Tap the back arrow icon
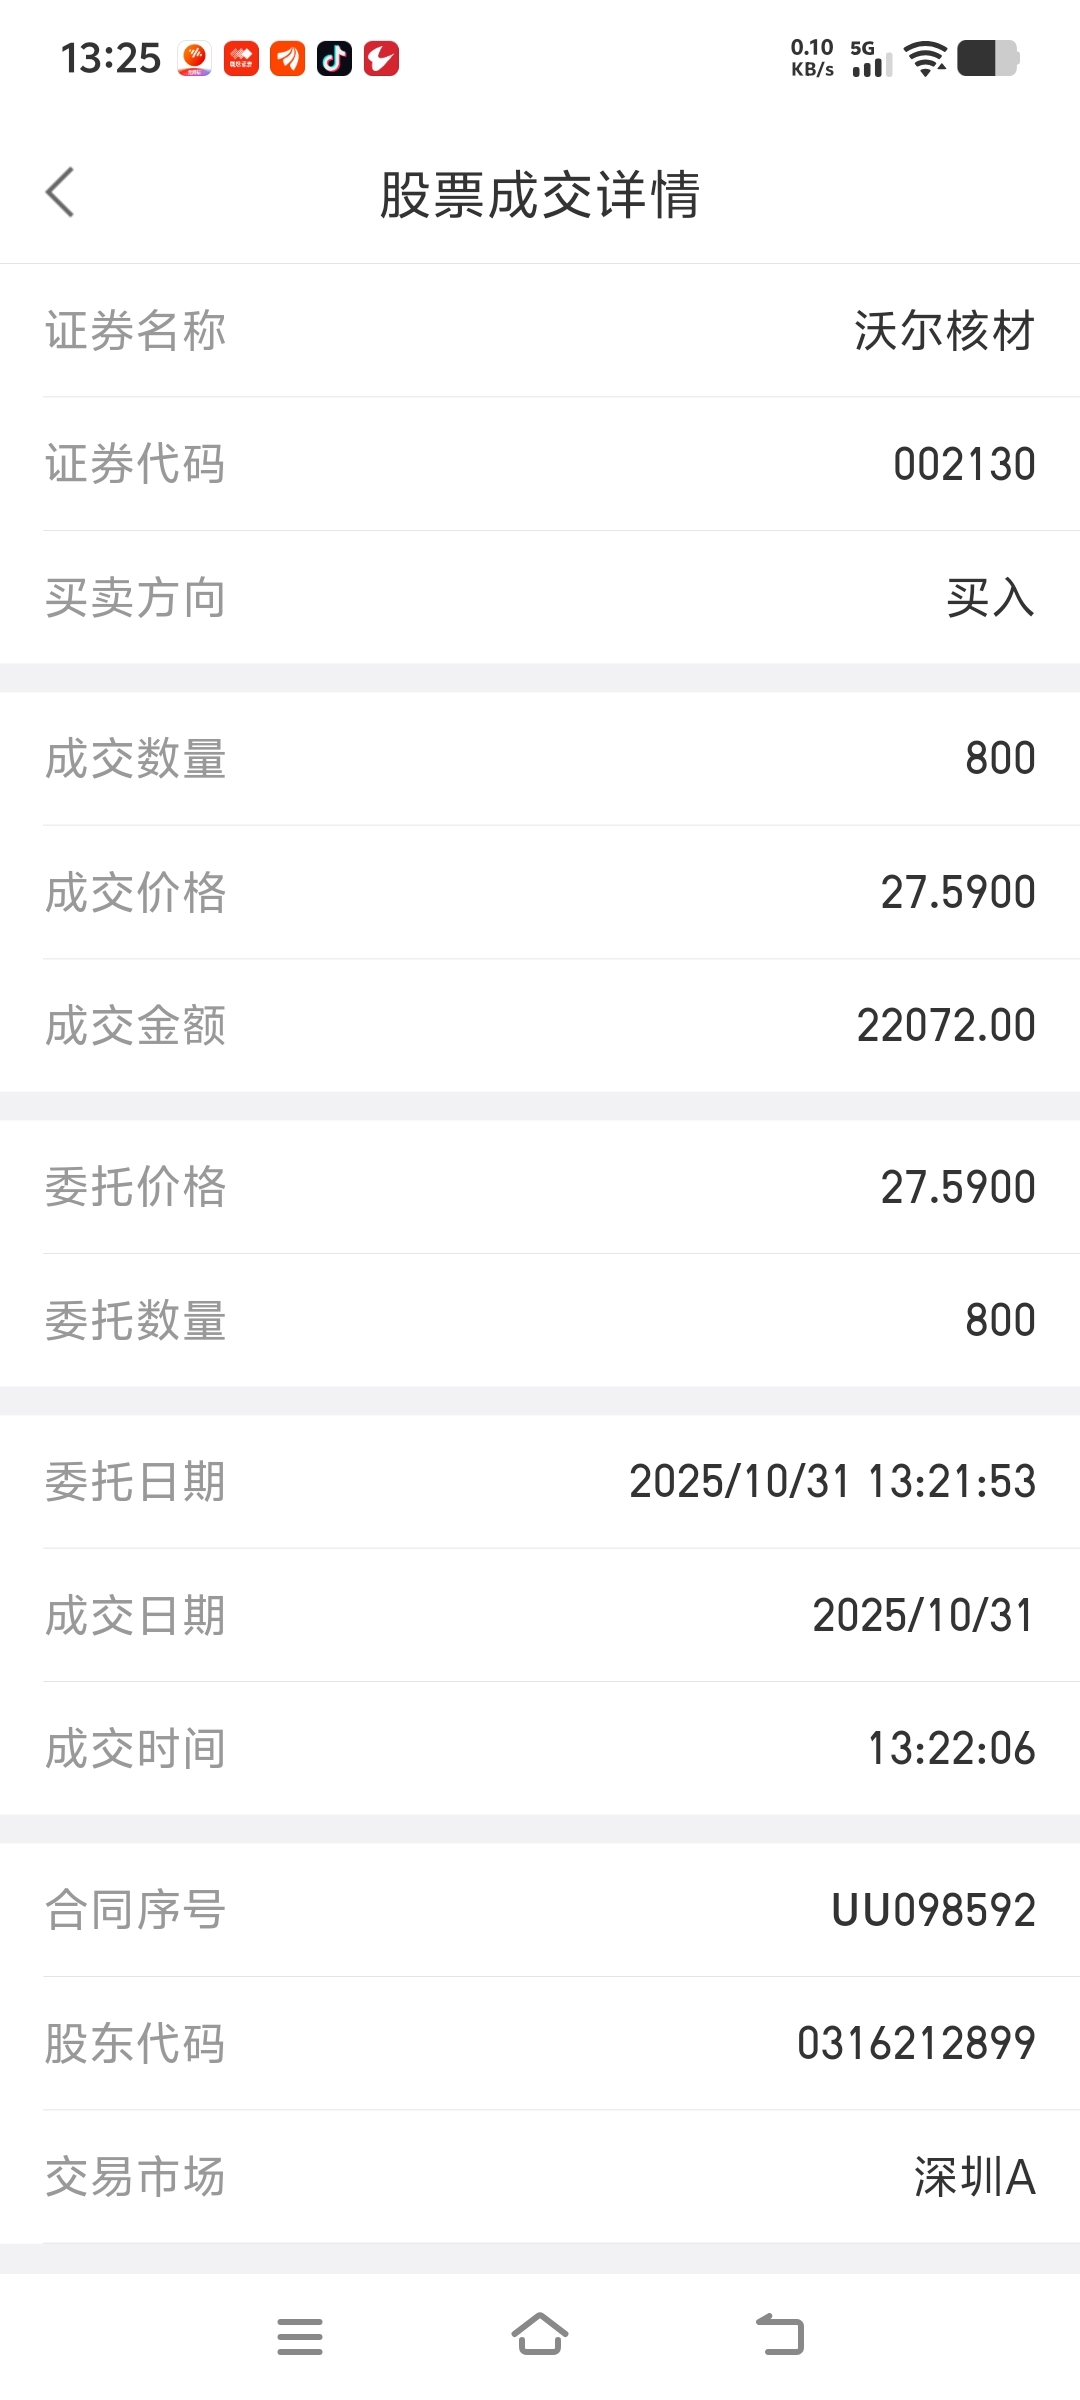 tap(60, 192)
